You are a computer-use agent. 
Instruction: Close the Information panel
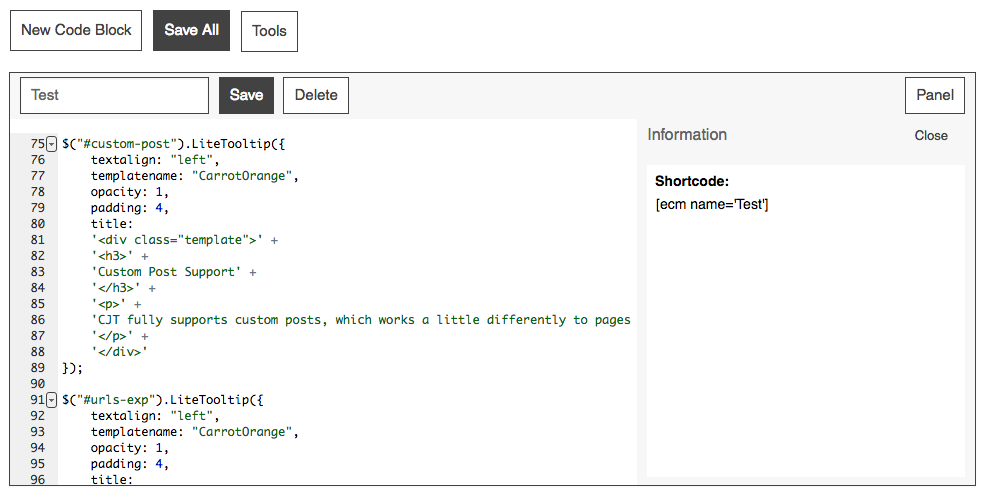pos(930,136)
